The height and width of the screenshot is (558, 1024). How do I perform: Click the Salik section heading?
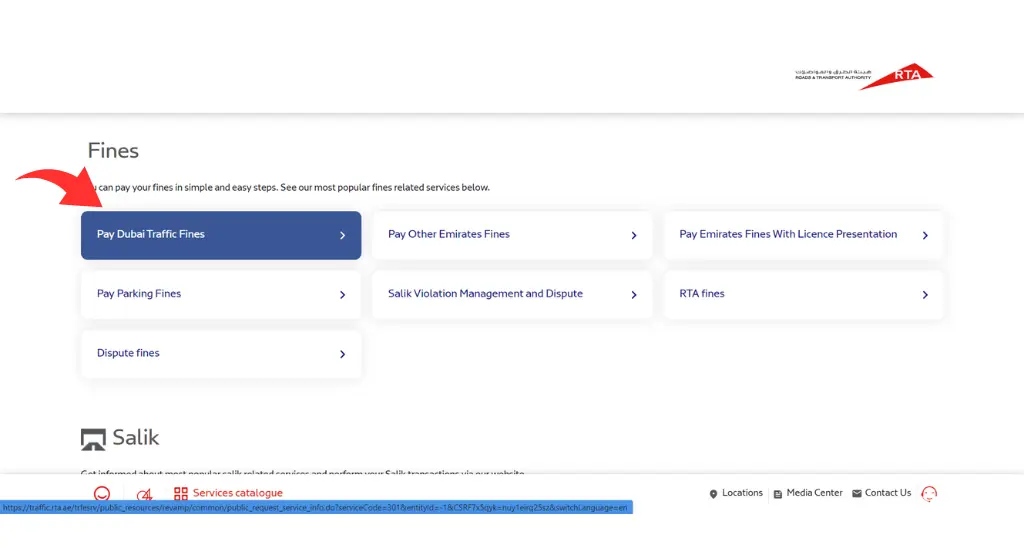click(x=135, y=438)
